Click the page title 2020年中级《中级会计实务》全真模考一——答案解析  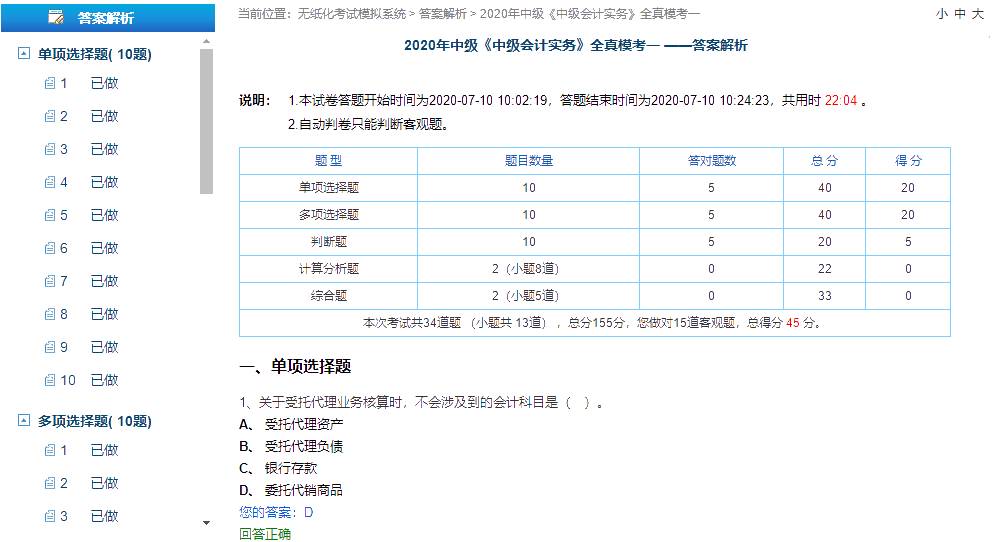tap(576, 46)
